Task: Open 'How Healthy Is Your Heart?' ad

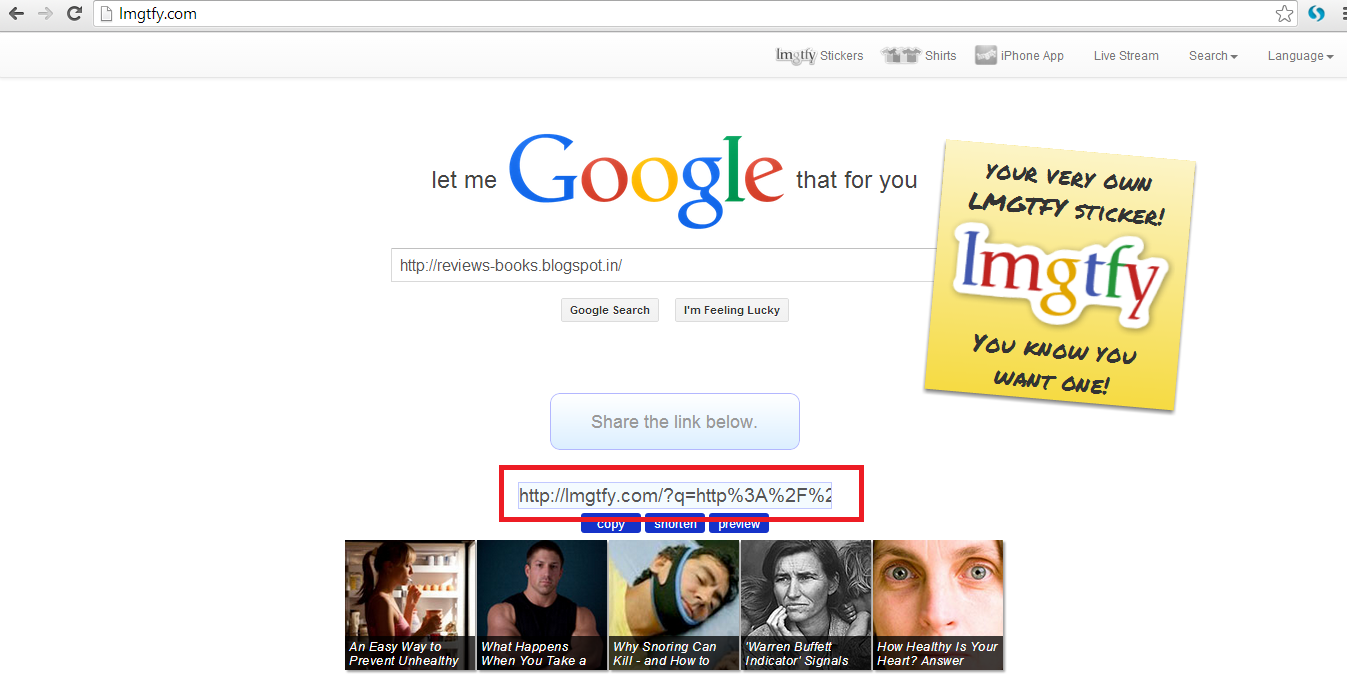Action: tap(938, 605)
